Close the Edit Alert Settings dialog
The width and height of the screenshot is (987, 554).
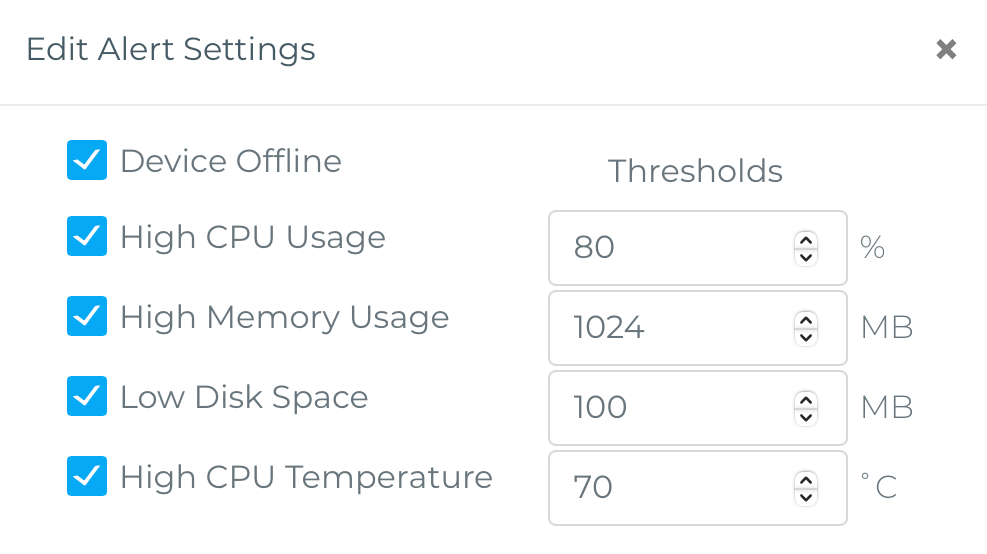pyautogui.click(x=946, y=50)
